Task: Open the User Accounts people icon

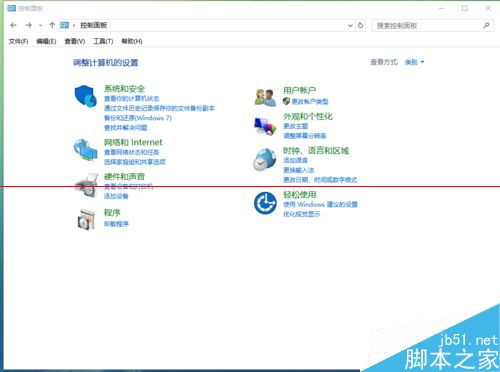Action: pyautogui.click(x=265, y=97)
